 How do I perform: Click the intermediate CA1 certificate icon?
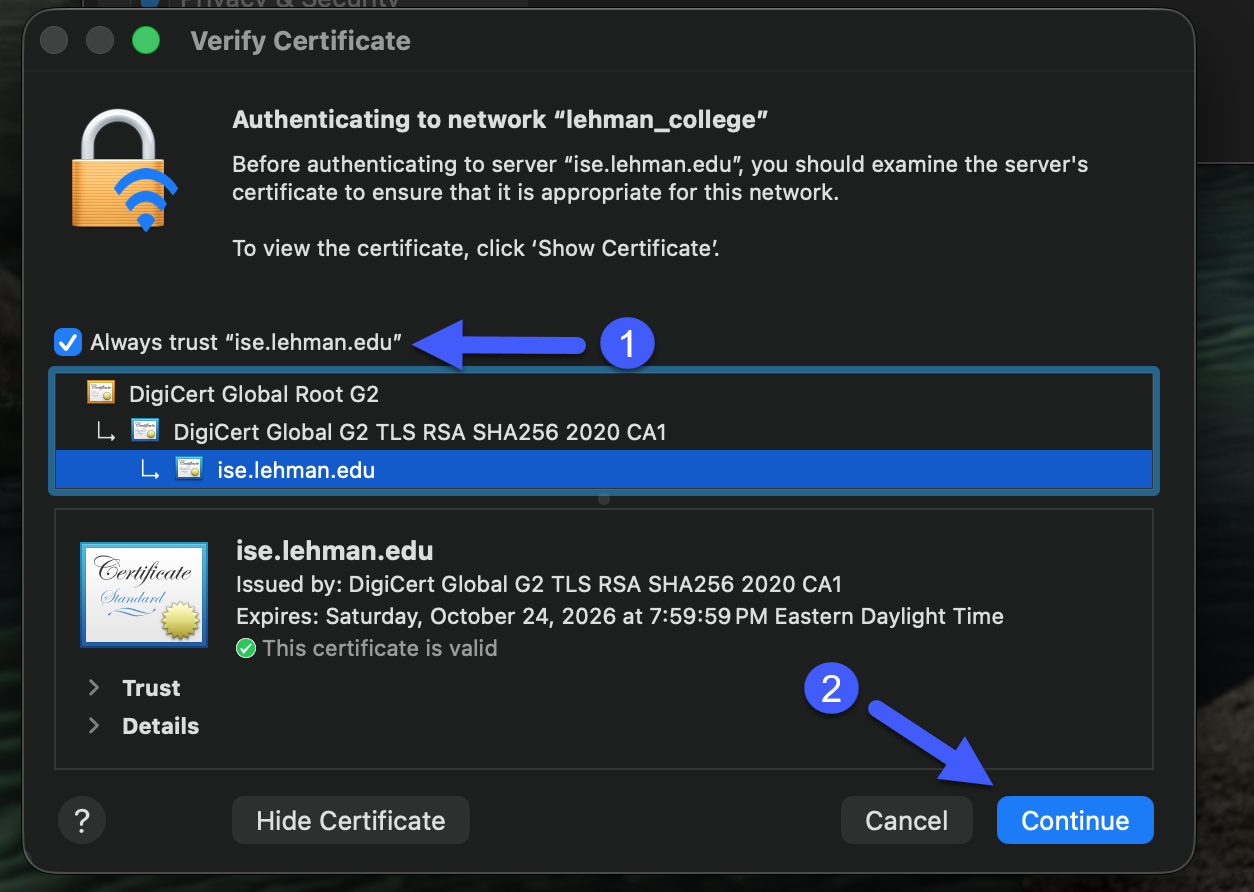[145, 431]
